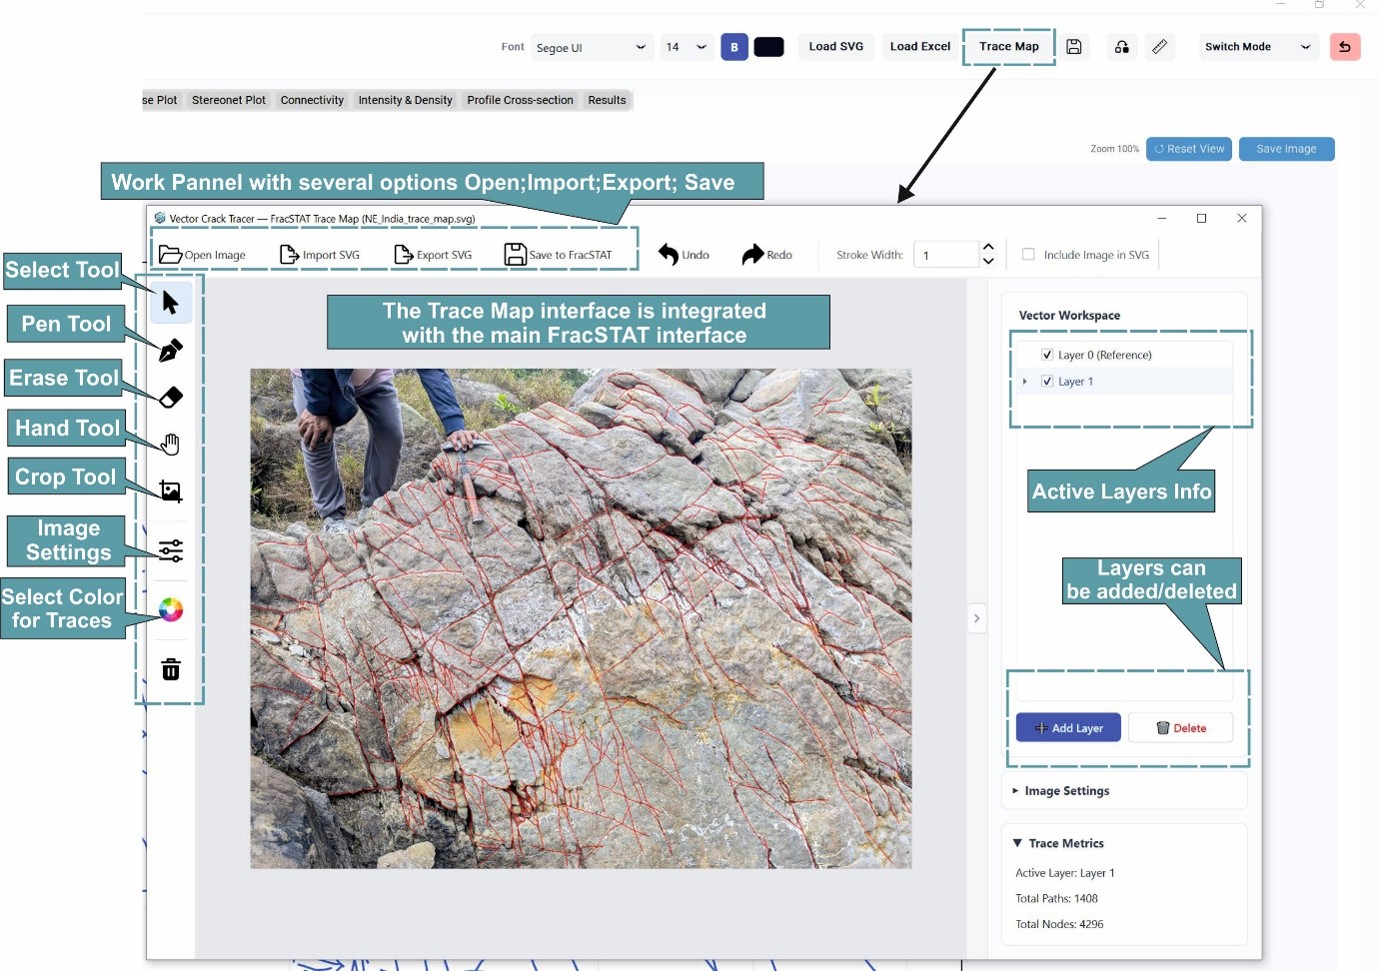This screenshot has height=971, width=1379.
Task: Open the Segoe UI font dropdown
Action: (x=592, y=47)
